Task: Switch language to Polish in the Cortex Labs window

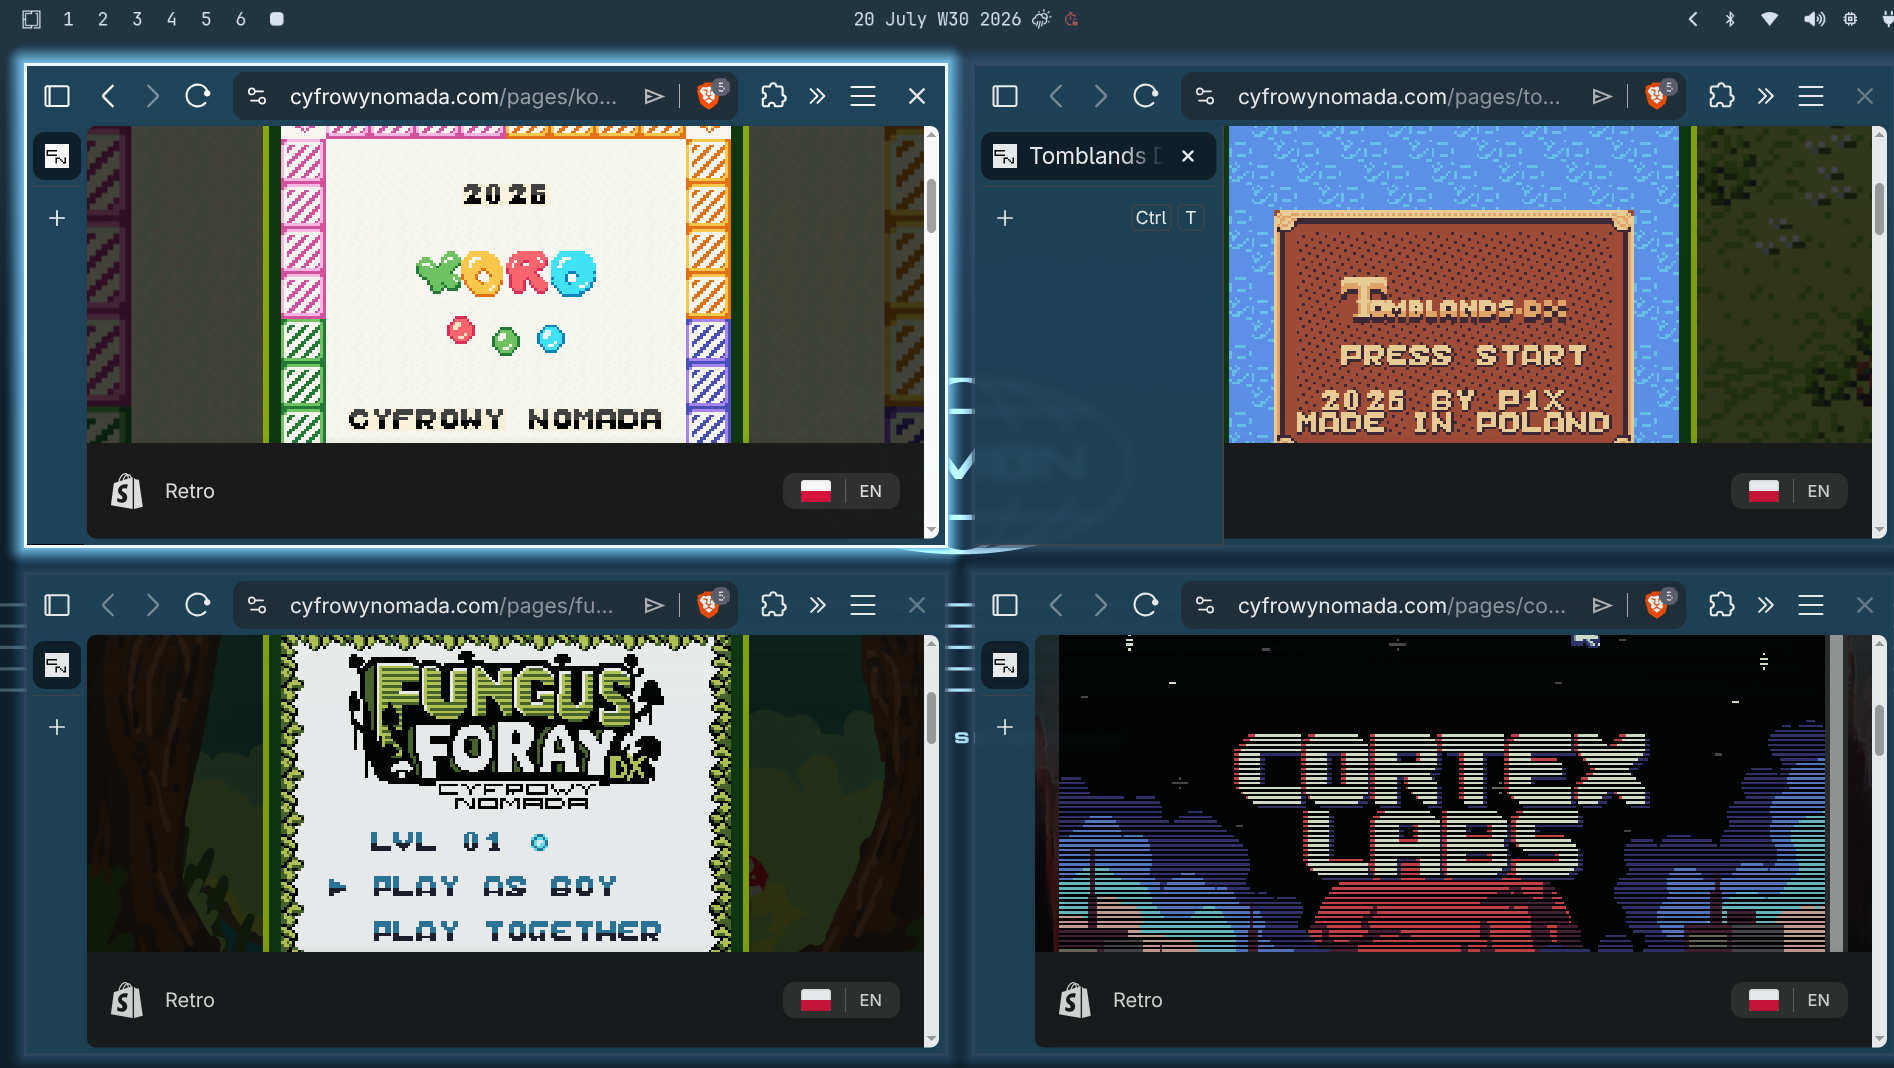Action: point(1764,1000)
